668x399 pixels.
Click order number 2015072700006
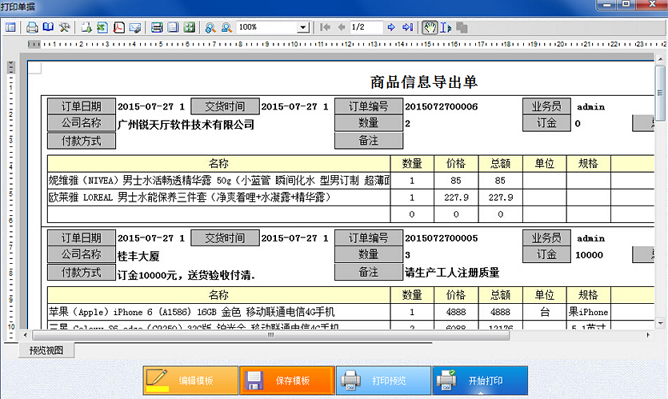pos(441,106)
